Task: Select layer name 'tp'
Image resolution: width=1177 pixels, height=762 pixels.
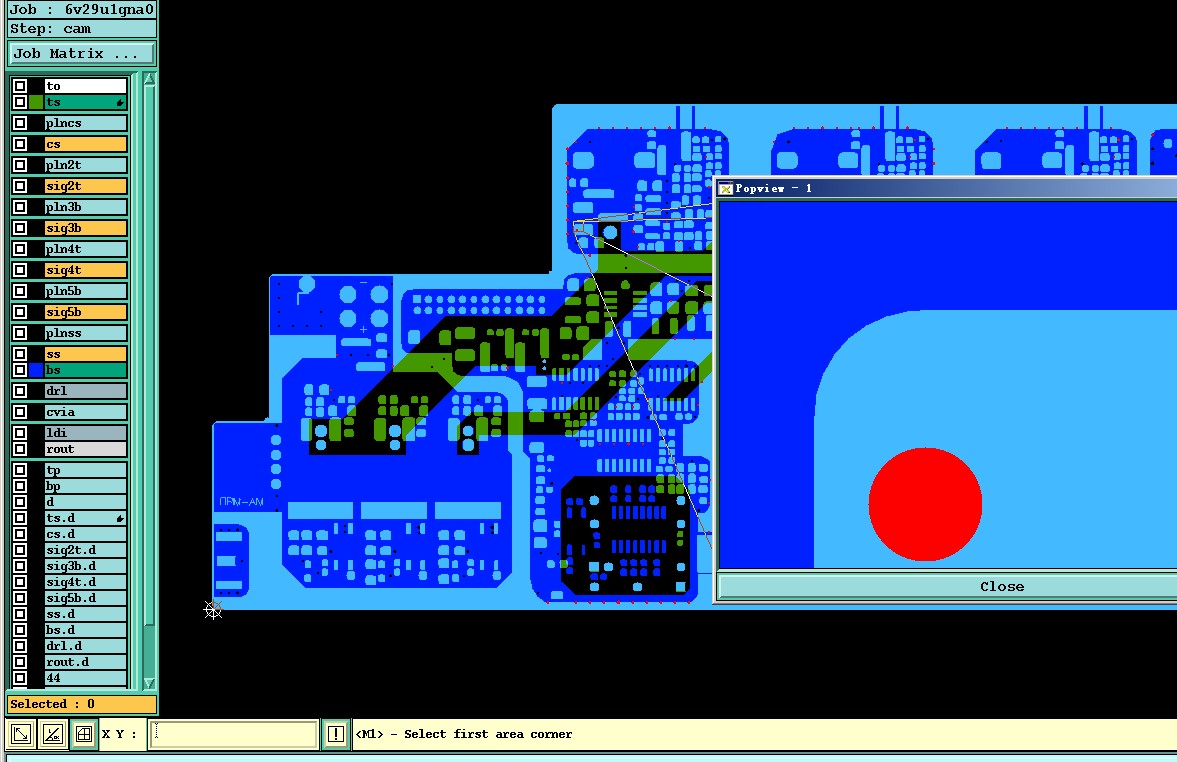Action: [86, 471]
